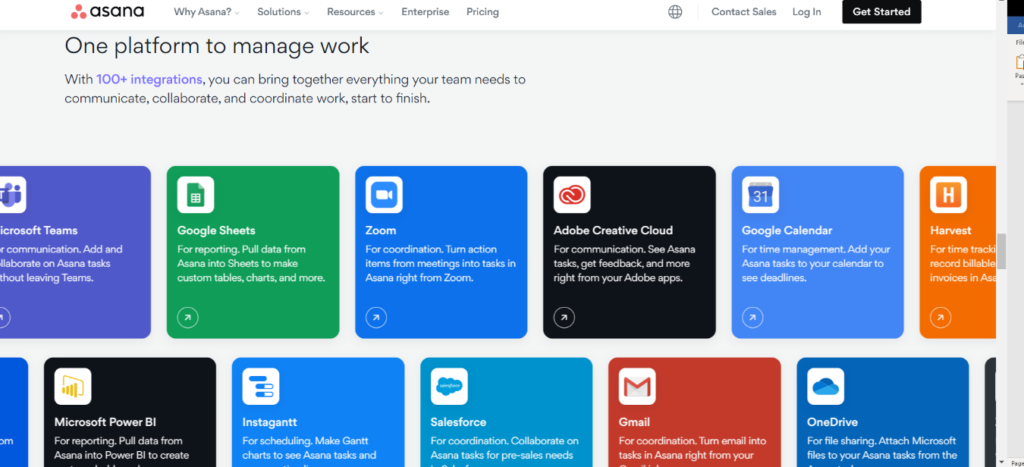Click the Harvest app icon
Viewport: 1024px width, 467px height.
pyautogui.click(x=948, y=195)
